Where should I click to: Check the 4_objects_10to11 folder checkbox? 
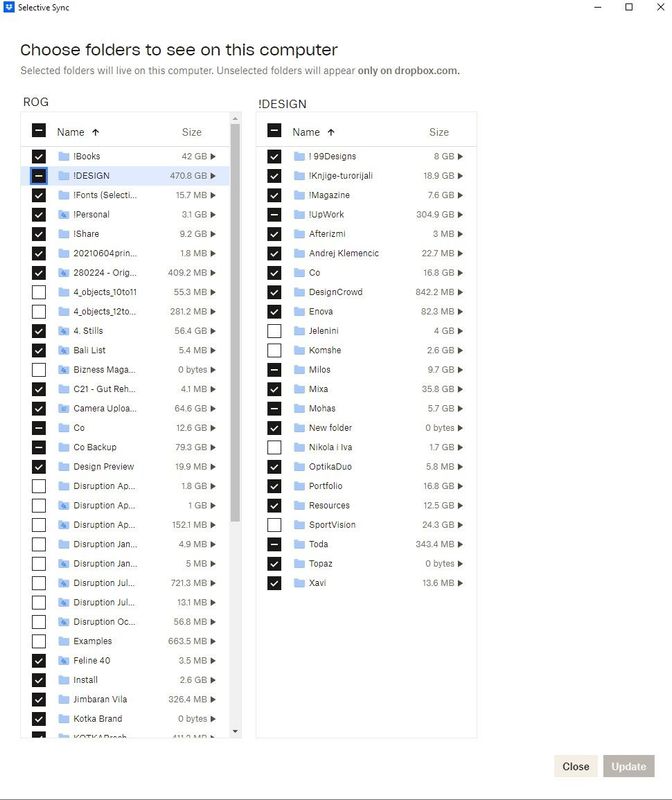(x=39, y=292)
